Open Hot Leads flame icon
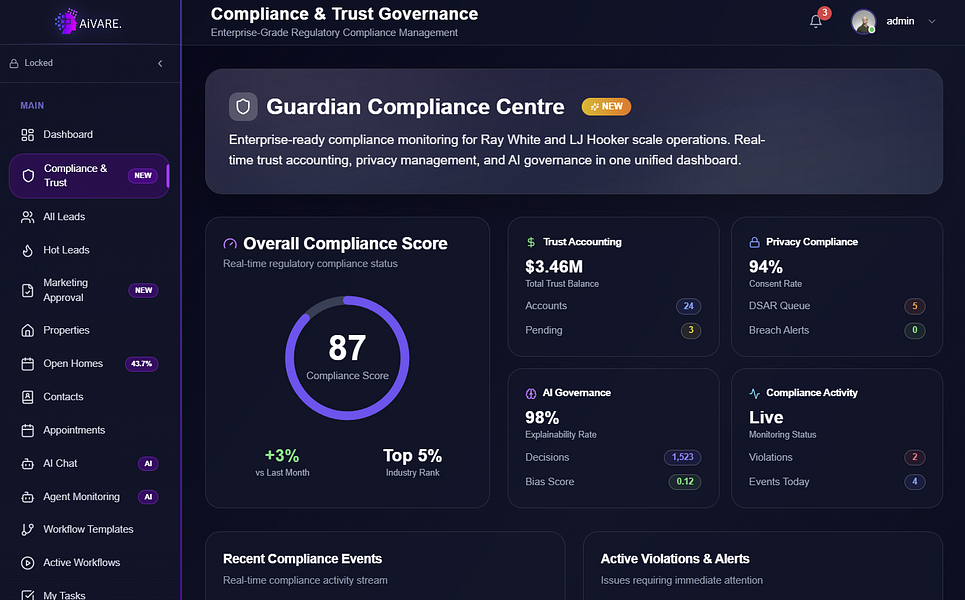The image size is (965, 600). click(28, 250)
